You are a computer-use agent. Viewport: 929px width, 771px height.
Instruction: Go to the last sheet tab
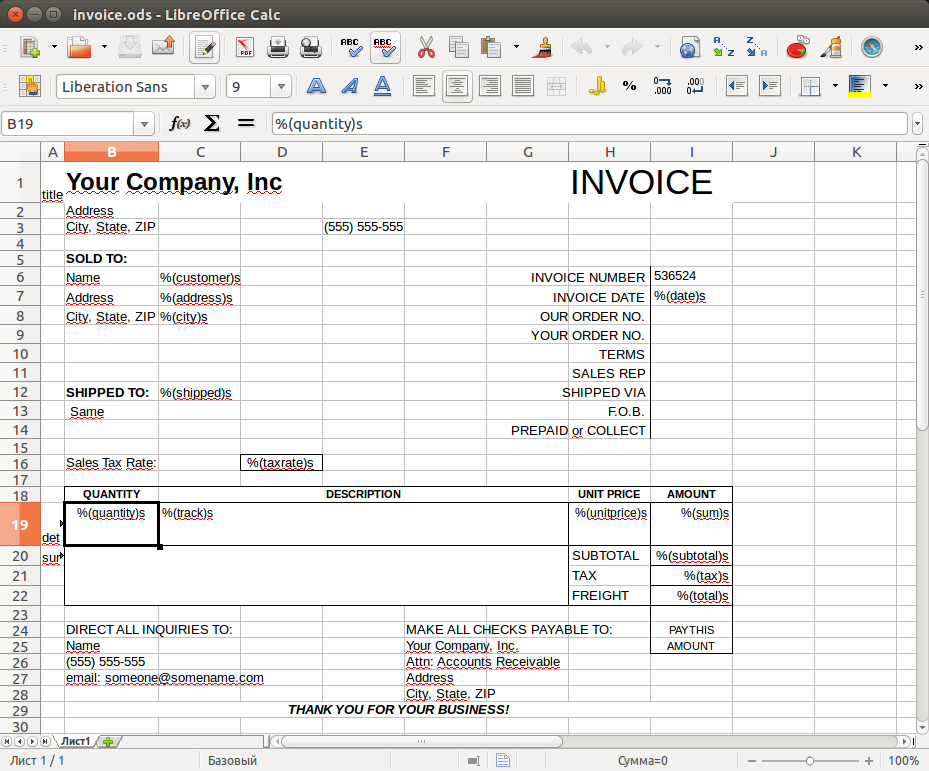click(x=44, y=741)
